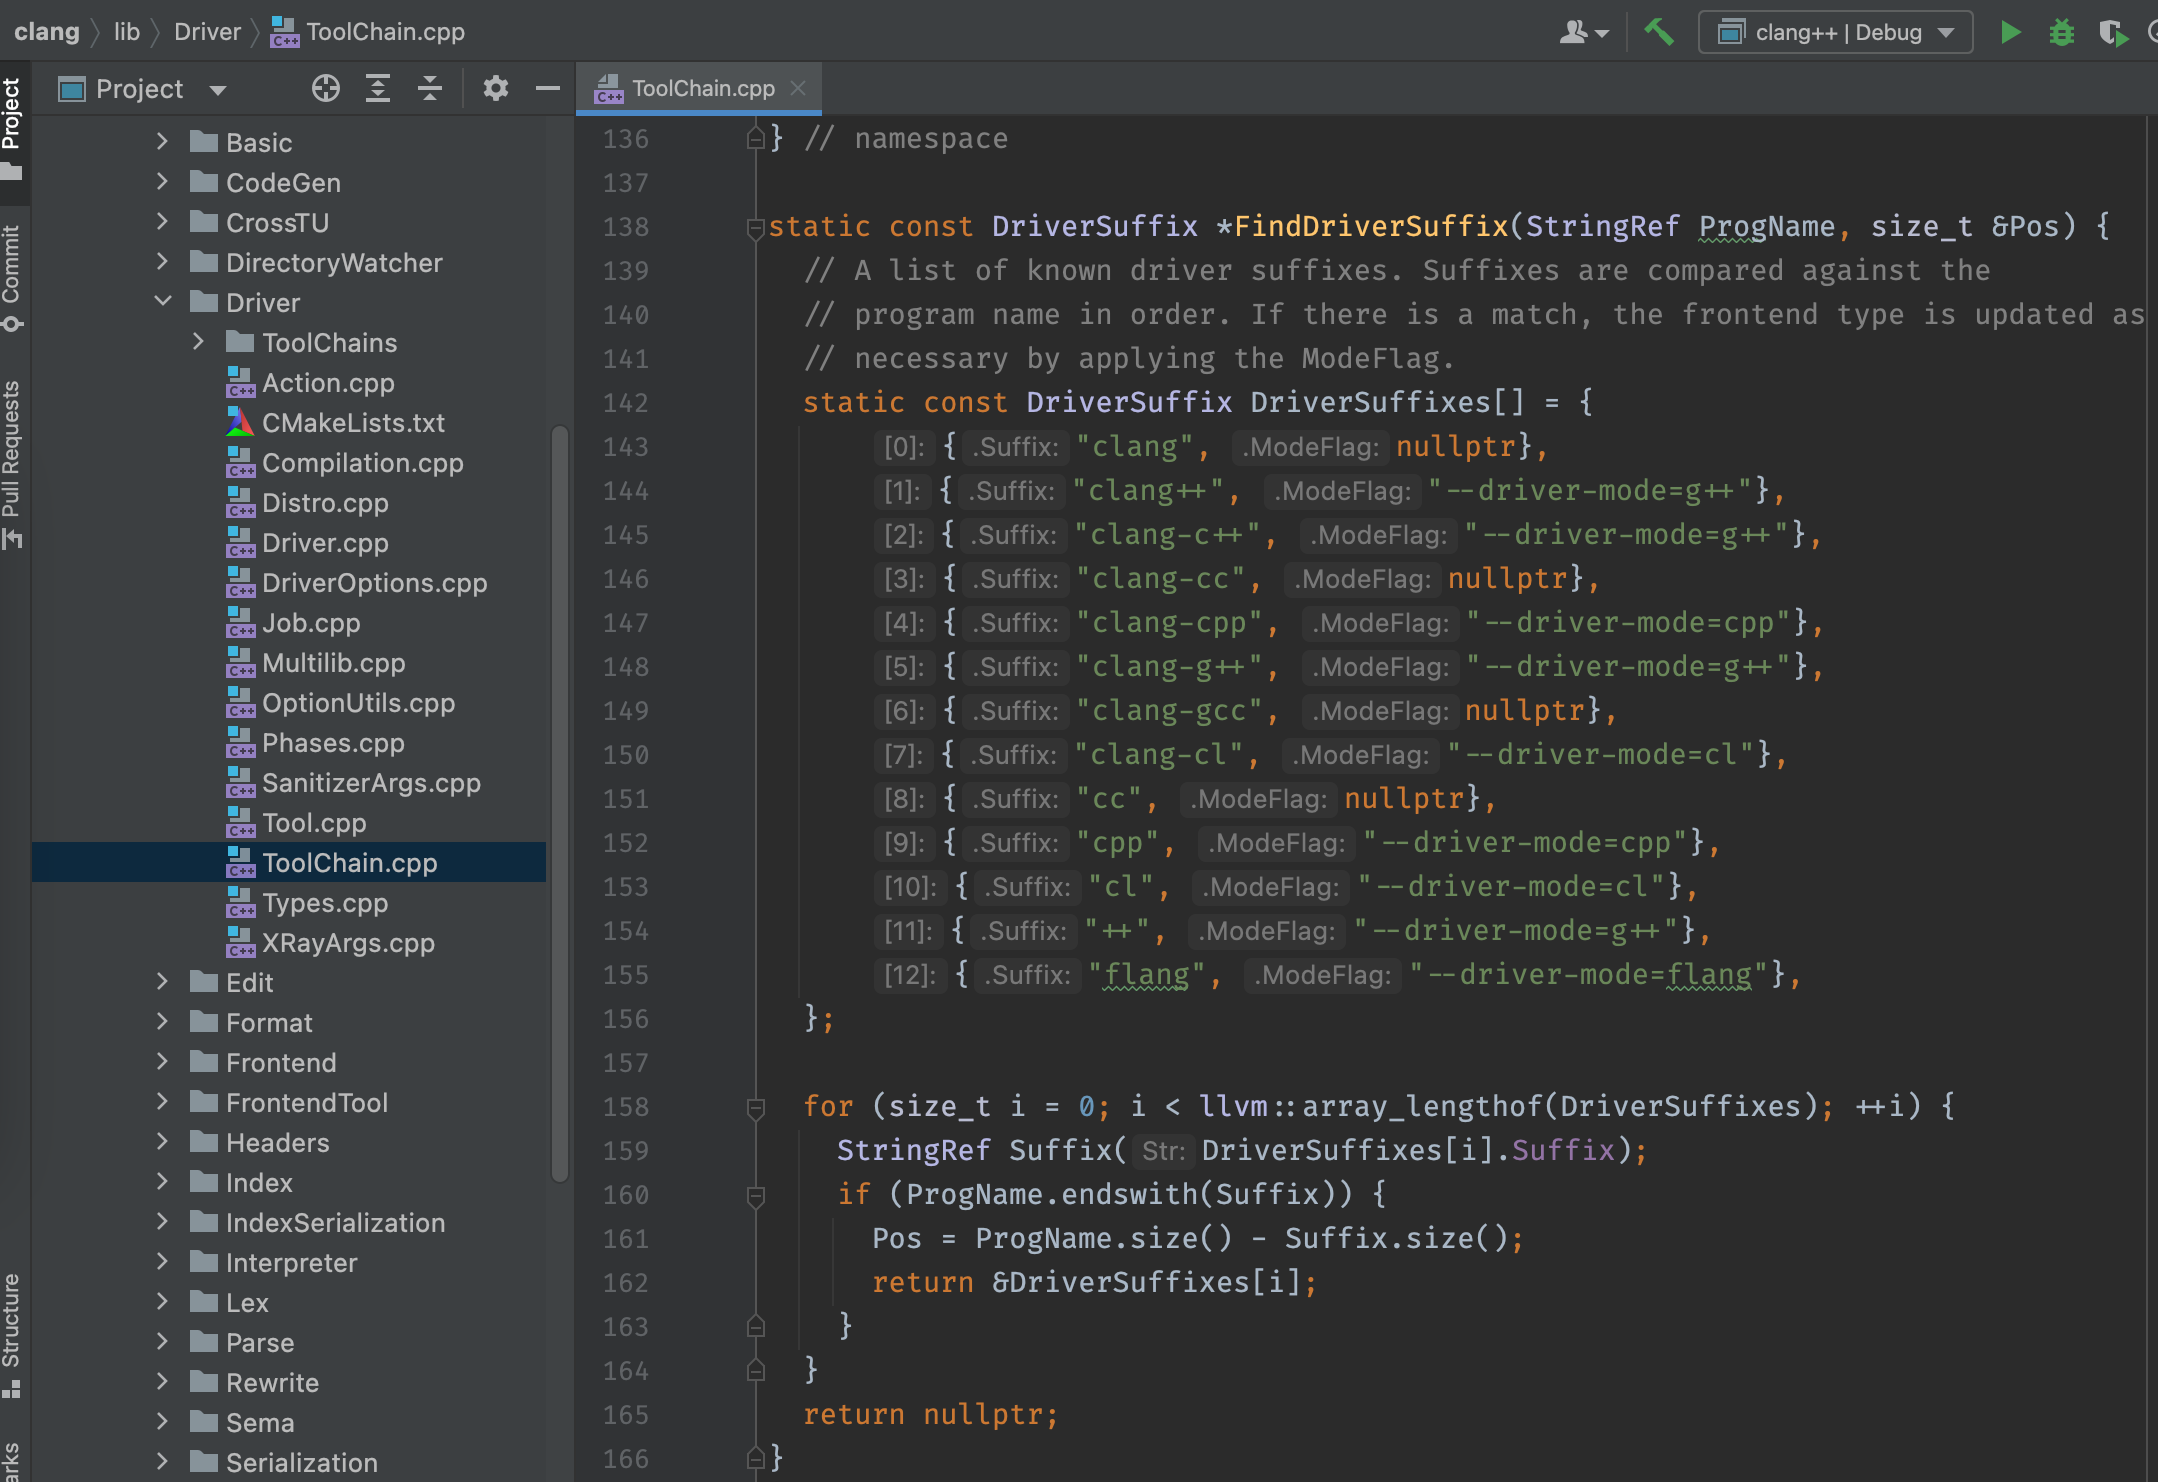The width and height of the screenshot is (2158, 1482).
Task: Hide the Project panel with minus icon
Action: click(547, 89)
